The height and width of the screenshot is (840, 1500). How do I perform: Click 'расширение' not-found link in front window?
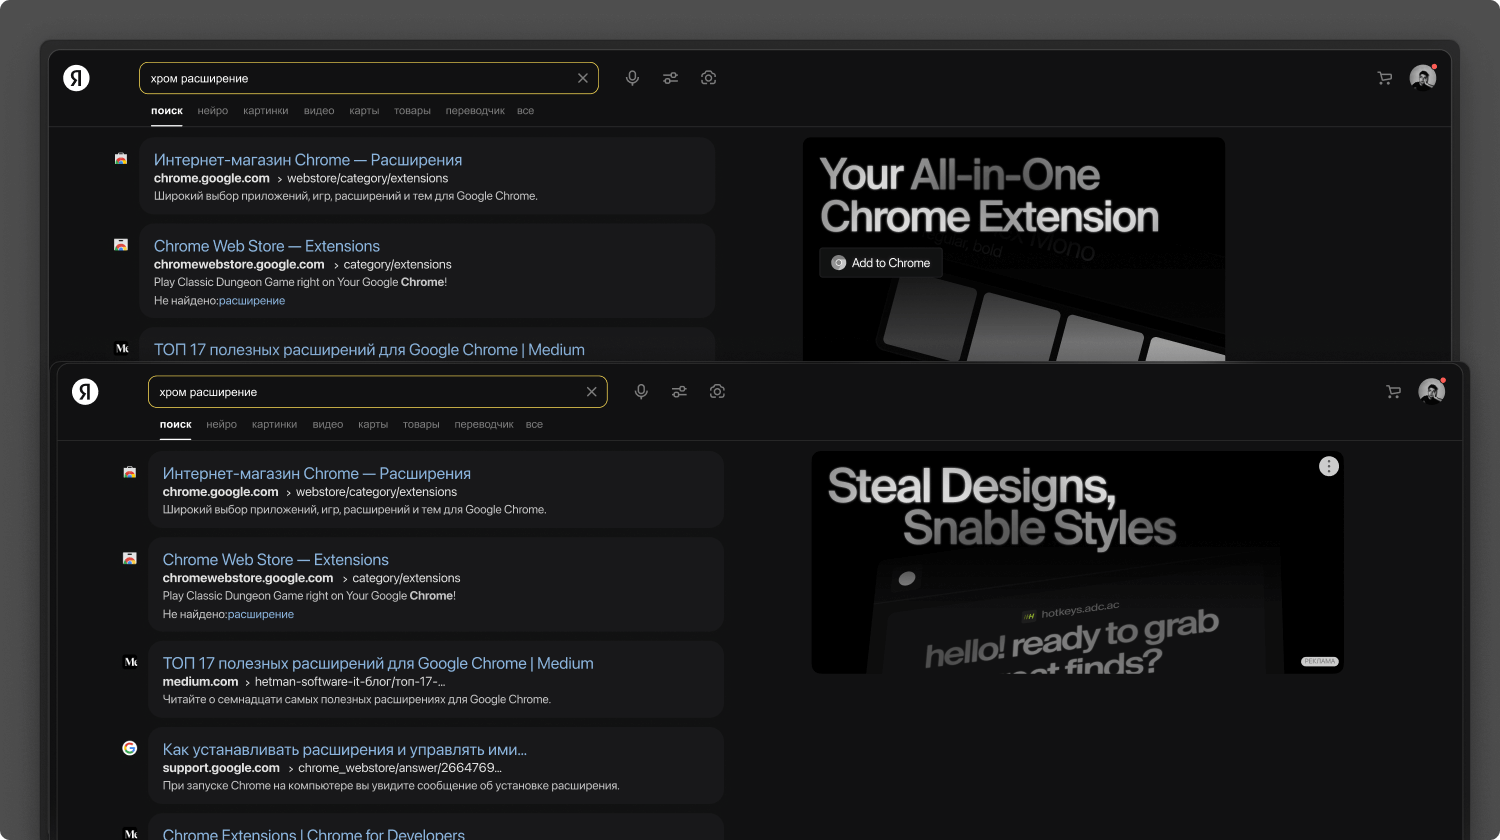(260, 615)
